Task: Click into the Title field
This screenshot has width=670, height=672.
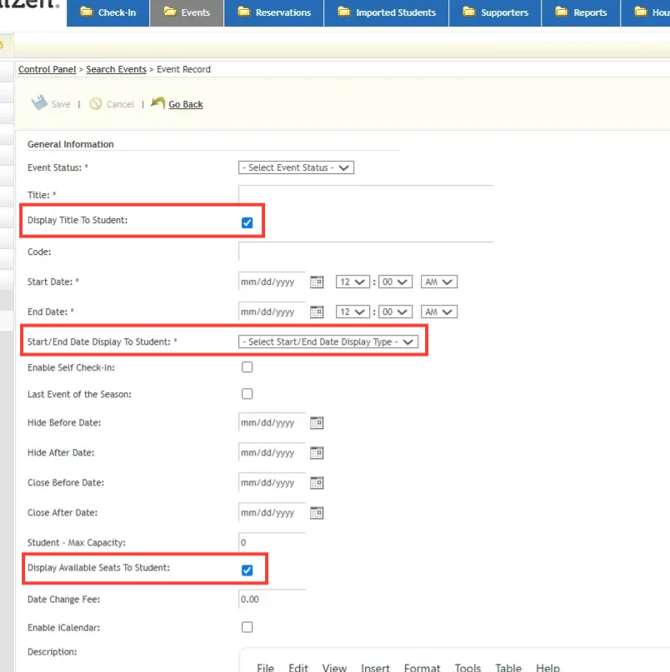Action: point(366,194)
